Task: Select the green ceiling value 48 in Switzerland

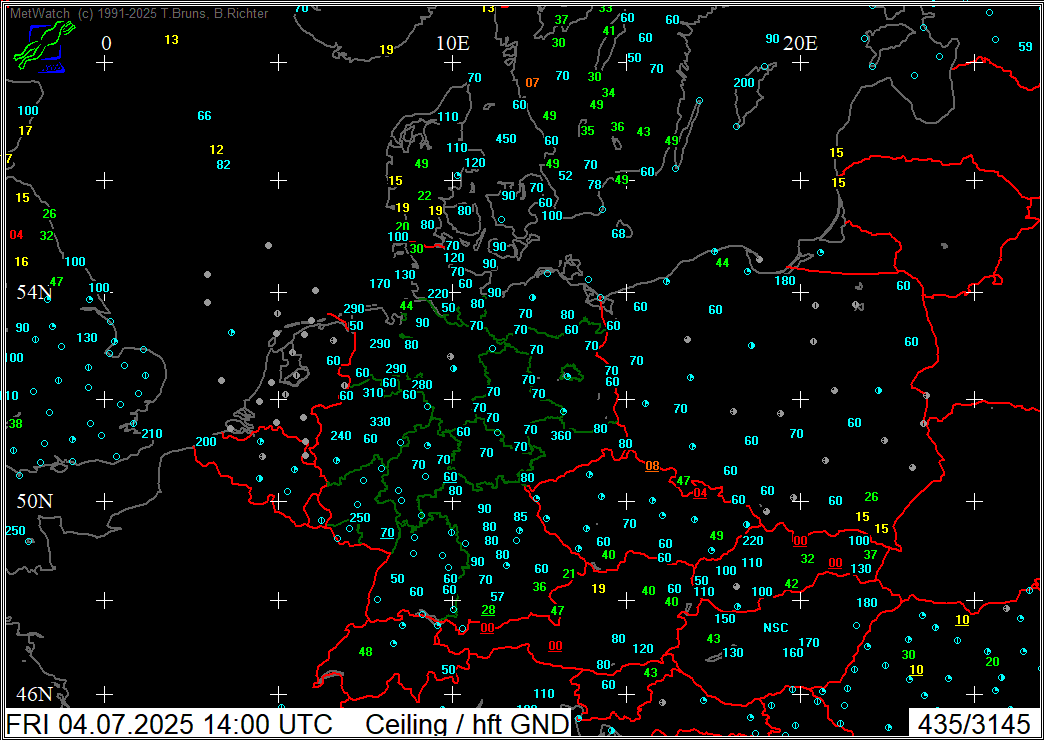Action: (366, 651)
